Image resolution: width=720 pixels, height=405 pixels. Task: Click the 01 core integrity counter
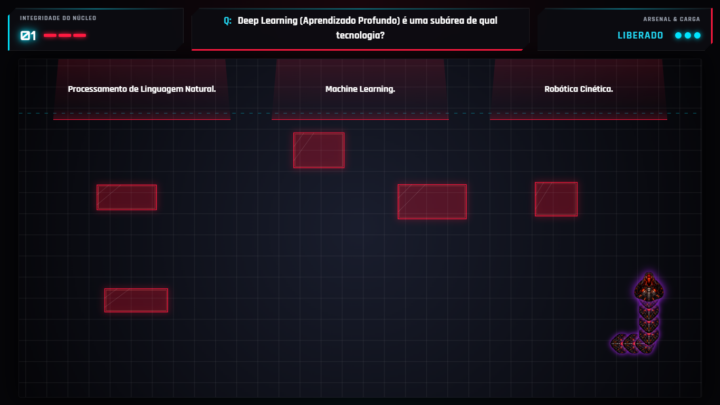point(29,35)
